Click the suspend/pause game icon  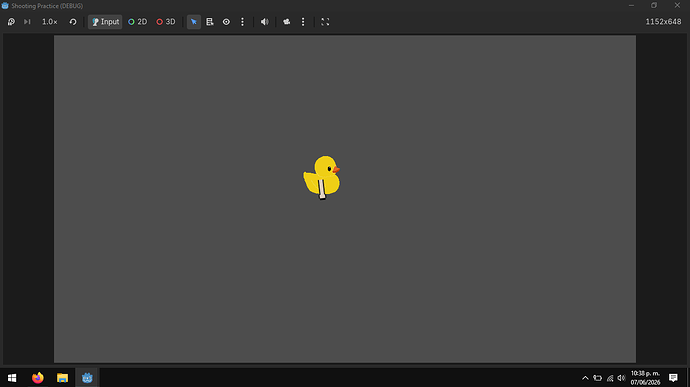tap(11, 22)
